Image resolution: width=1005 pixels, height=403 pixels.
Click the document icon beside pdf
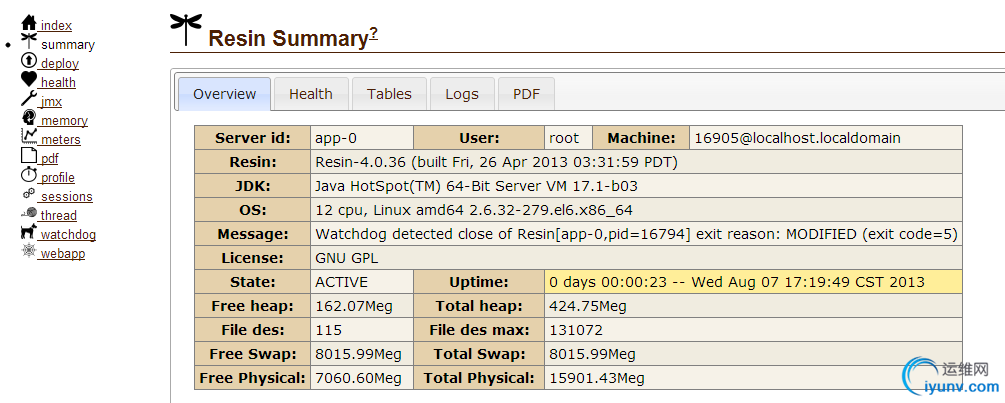pyautogui.click(x=29, y=156)
